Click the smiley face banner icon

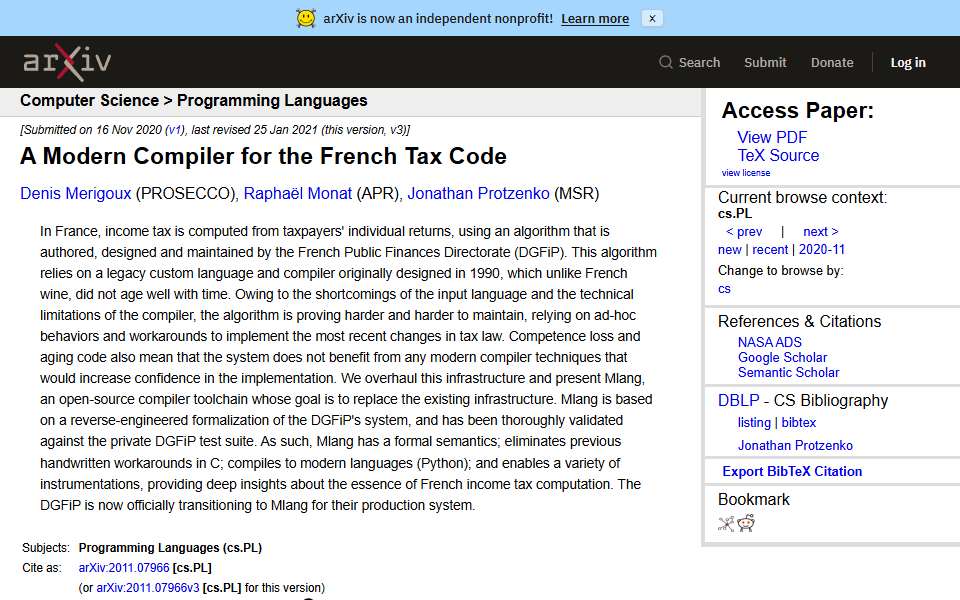(x=306, y=18)
